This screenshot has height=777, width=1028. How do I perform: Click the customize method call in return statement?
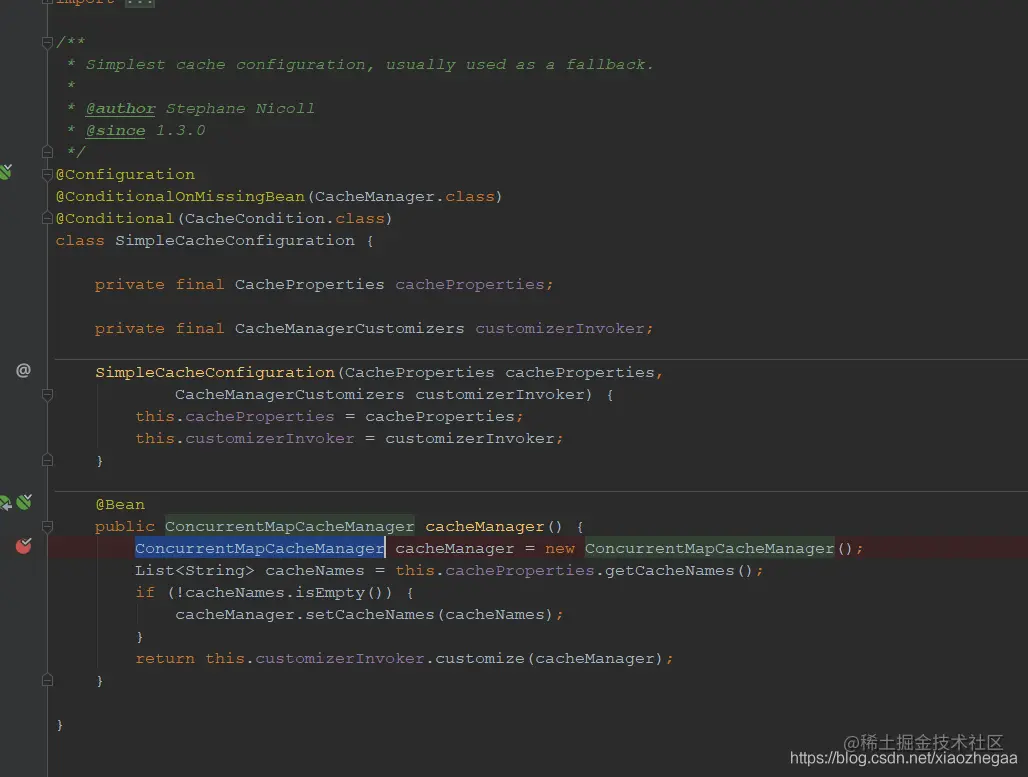pos(480,658)
